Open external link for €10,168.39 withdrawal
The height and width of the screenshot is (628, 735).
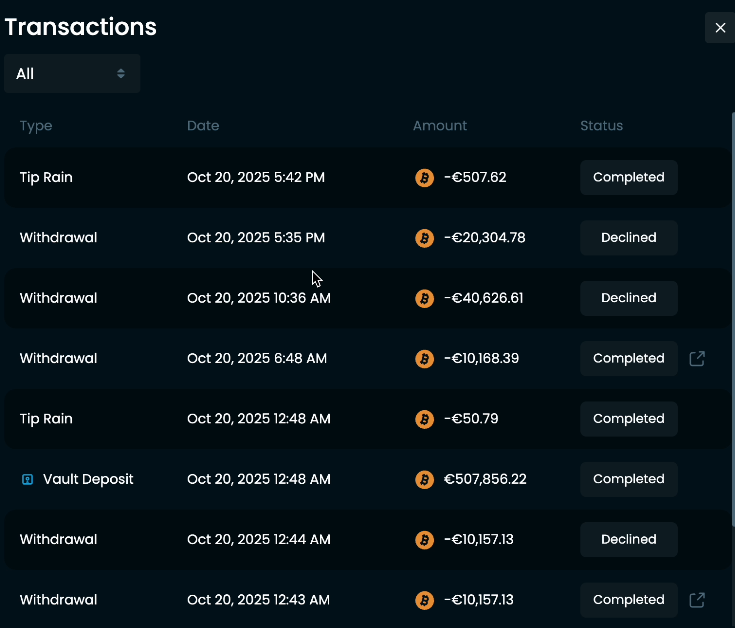[x=697, y=358]
